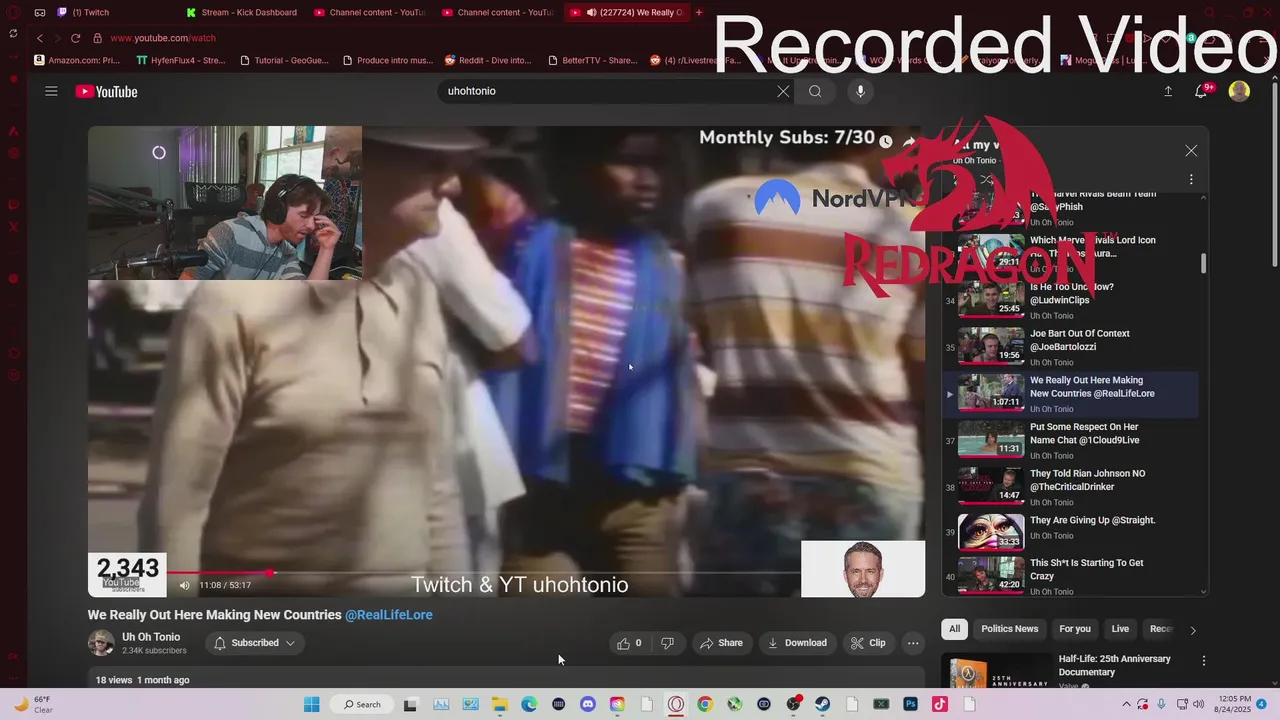Screen dimensions: 1280x720
Task: Go back in browser history
Action: [40, 38]
